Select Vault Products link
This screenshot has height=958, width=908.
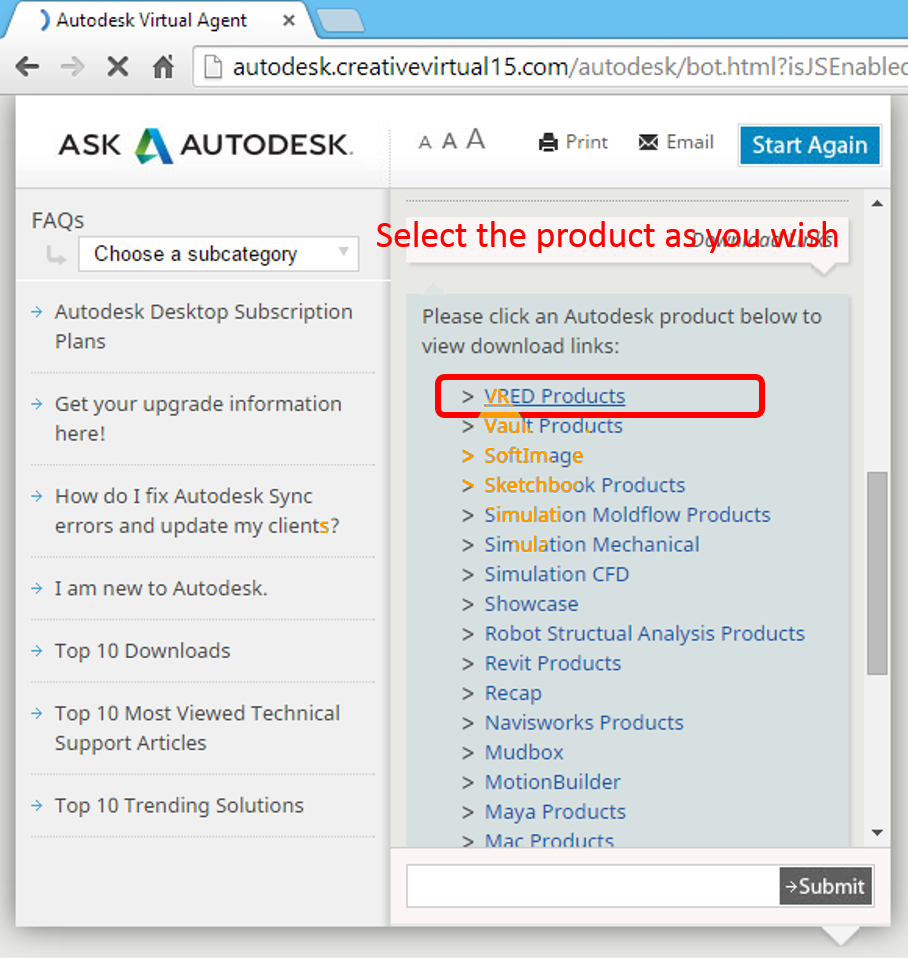553,426
